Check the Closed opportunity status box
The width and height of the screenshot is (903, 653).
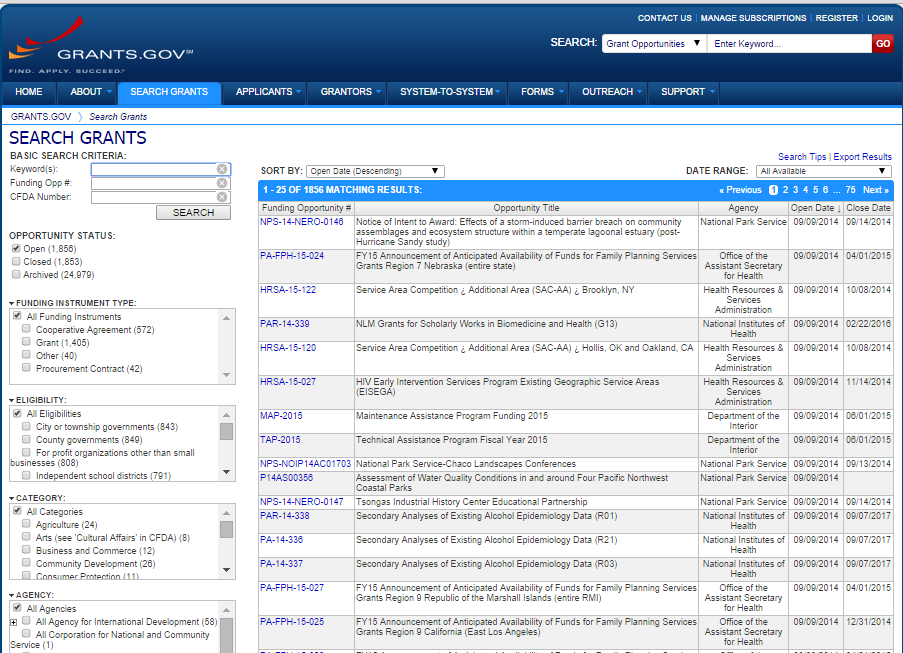pyautogui.click(x=16, y=262)
